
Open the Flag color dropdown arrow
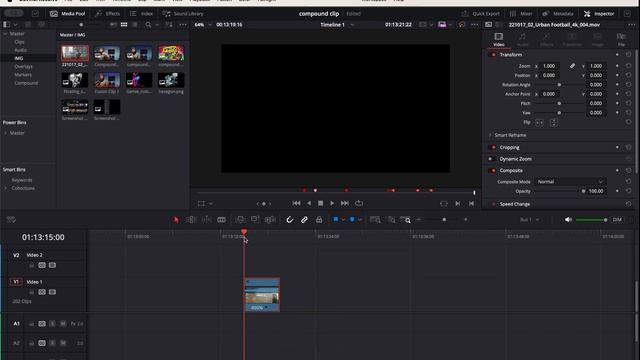point(343,220)
